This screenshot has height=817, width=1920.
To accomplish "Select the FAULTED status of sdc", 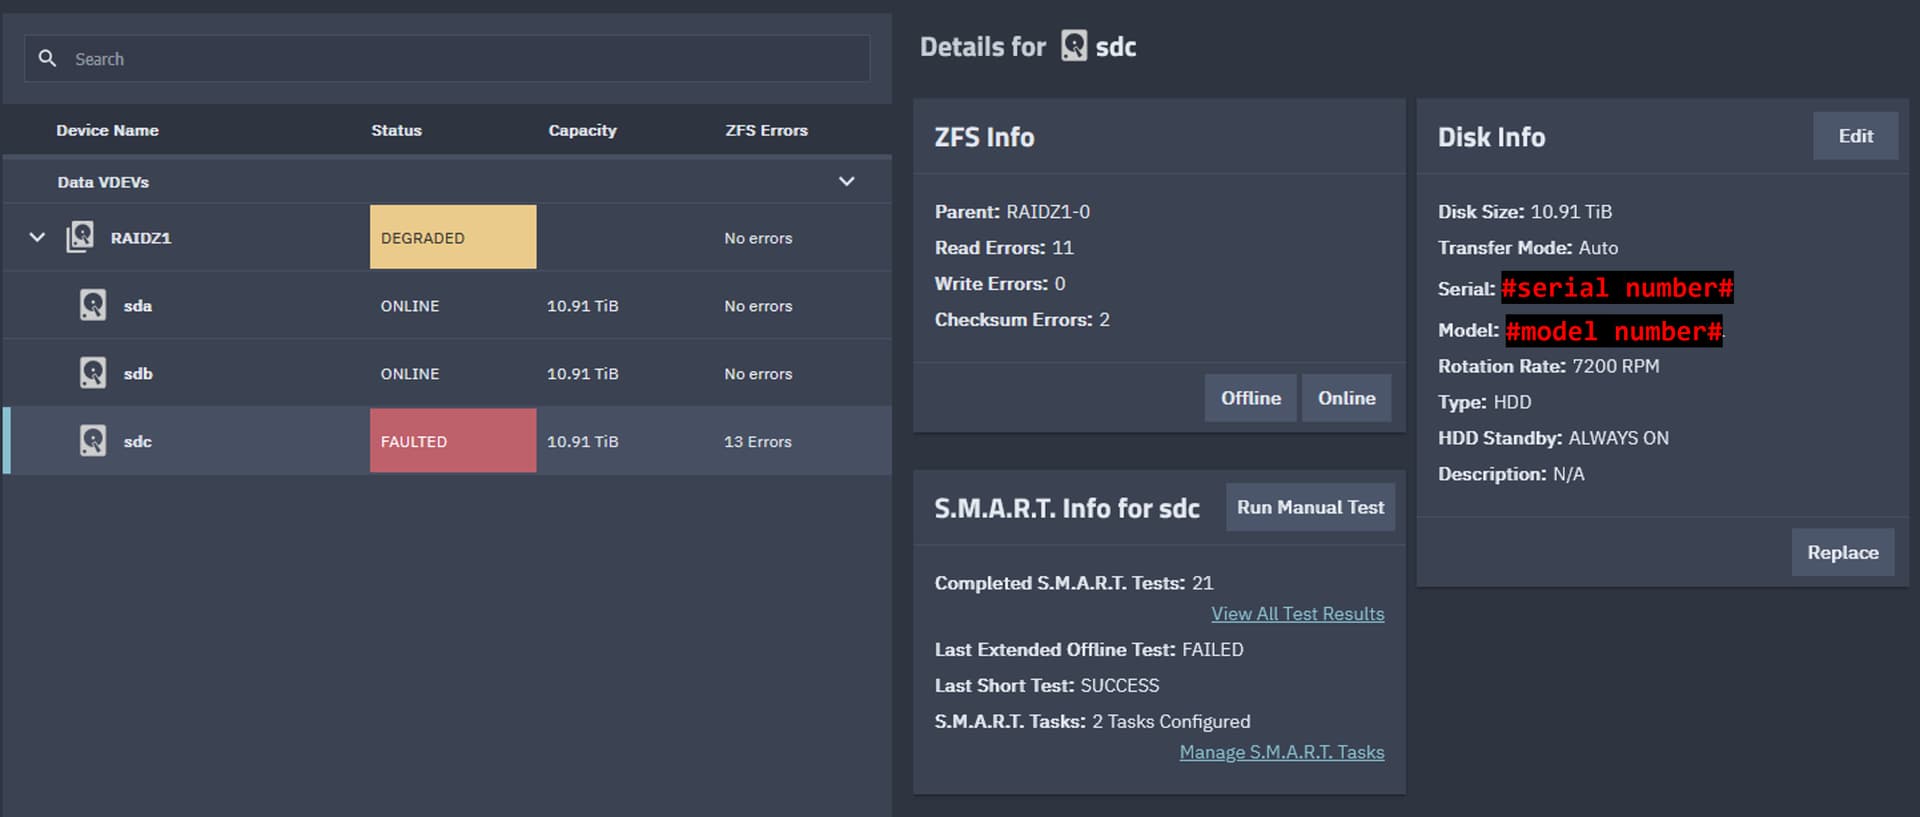I will pyautogui.click(x=452, y=441).
